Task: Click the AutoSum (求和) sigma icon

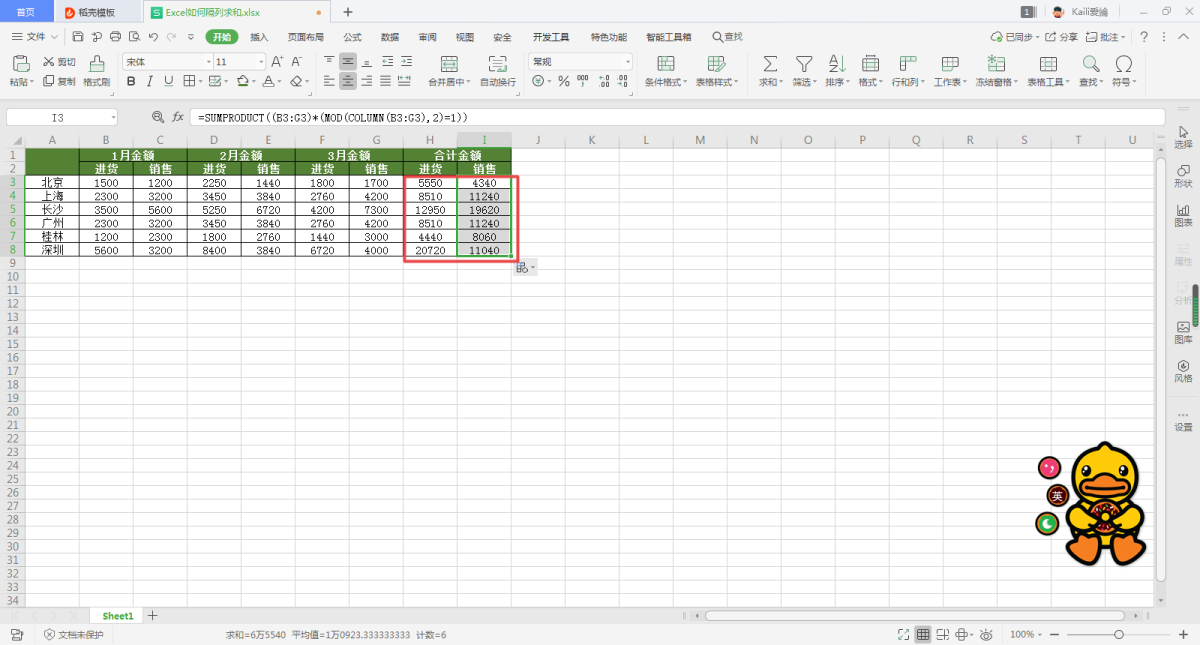Action: tap(769, 64)
